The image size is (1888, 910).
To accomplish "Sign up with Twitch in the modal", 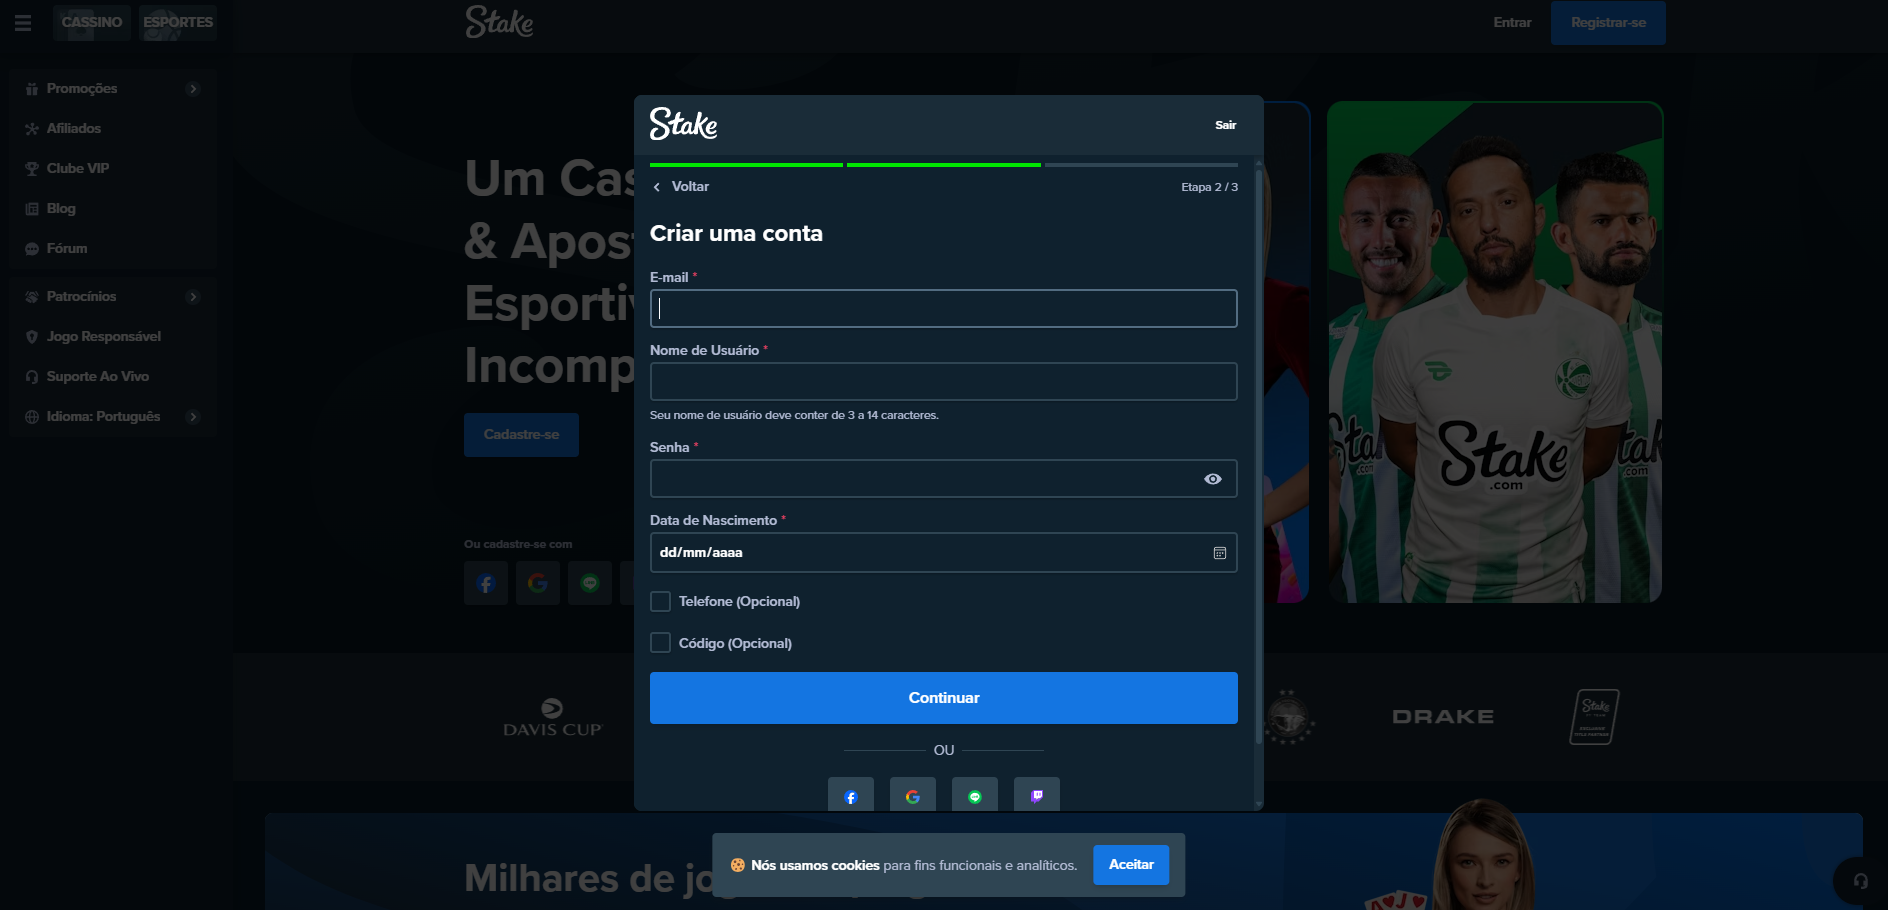I will click(x=1037, y=795).
